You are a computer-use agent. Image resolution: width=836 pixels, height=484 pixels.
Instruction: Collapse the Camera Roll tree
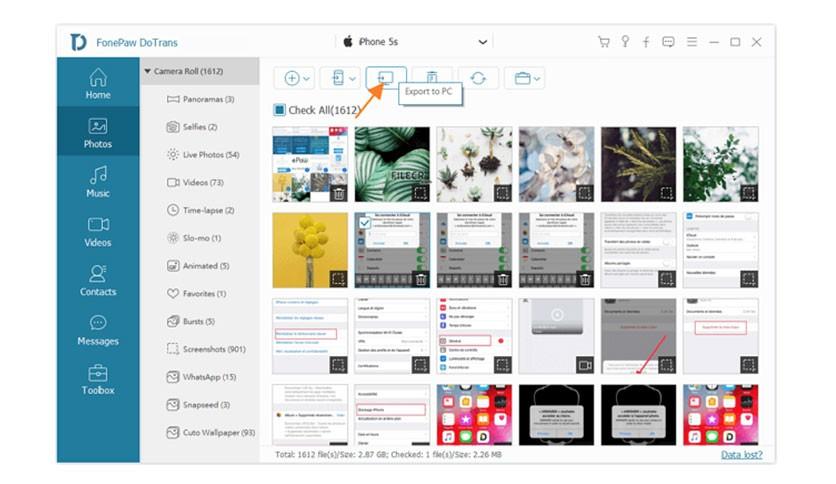pos(148,71)
